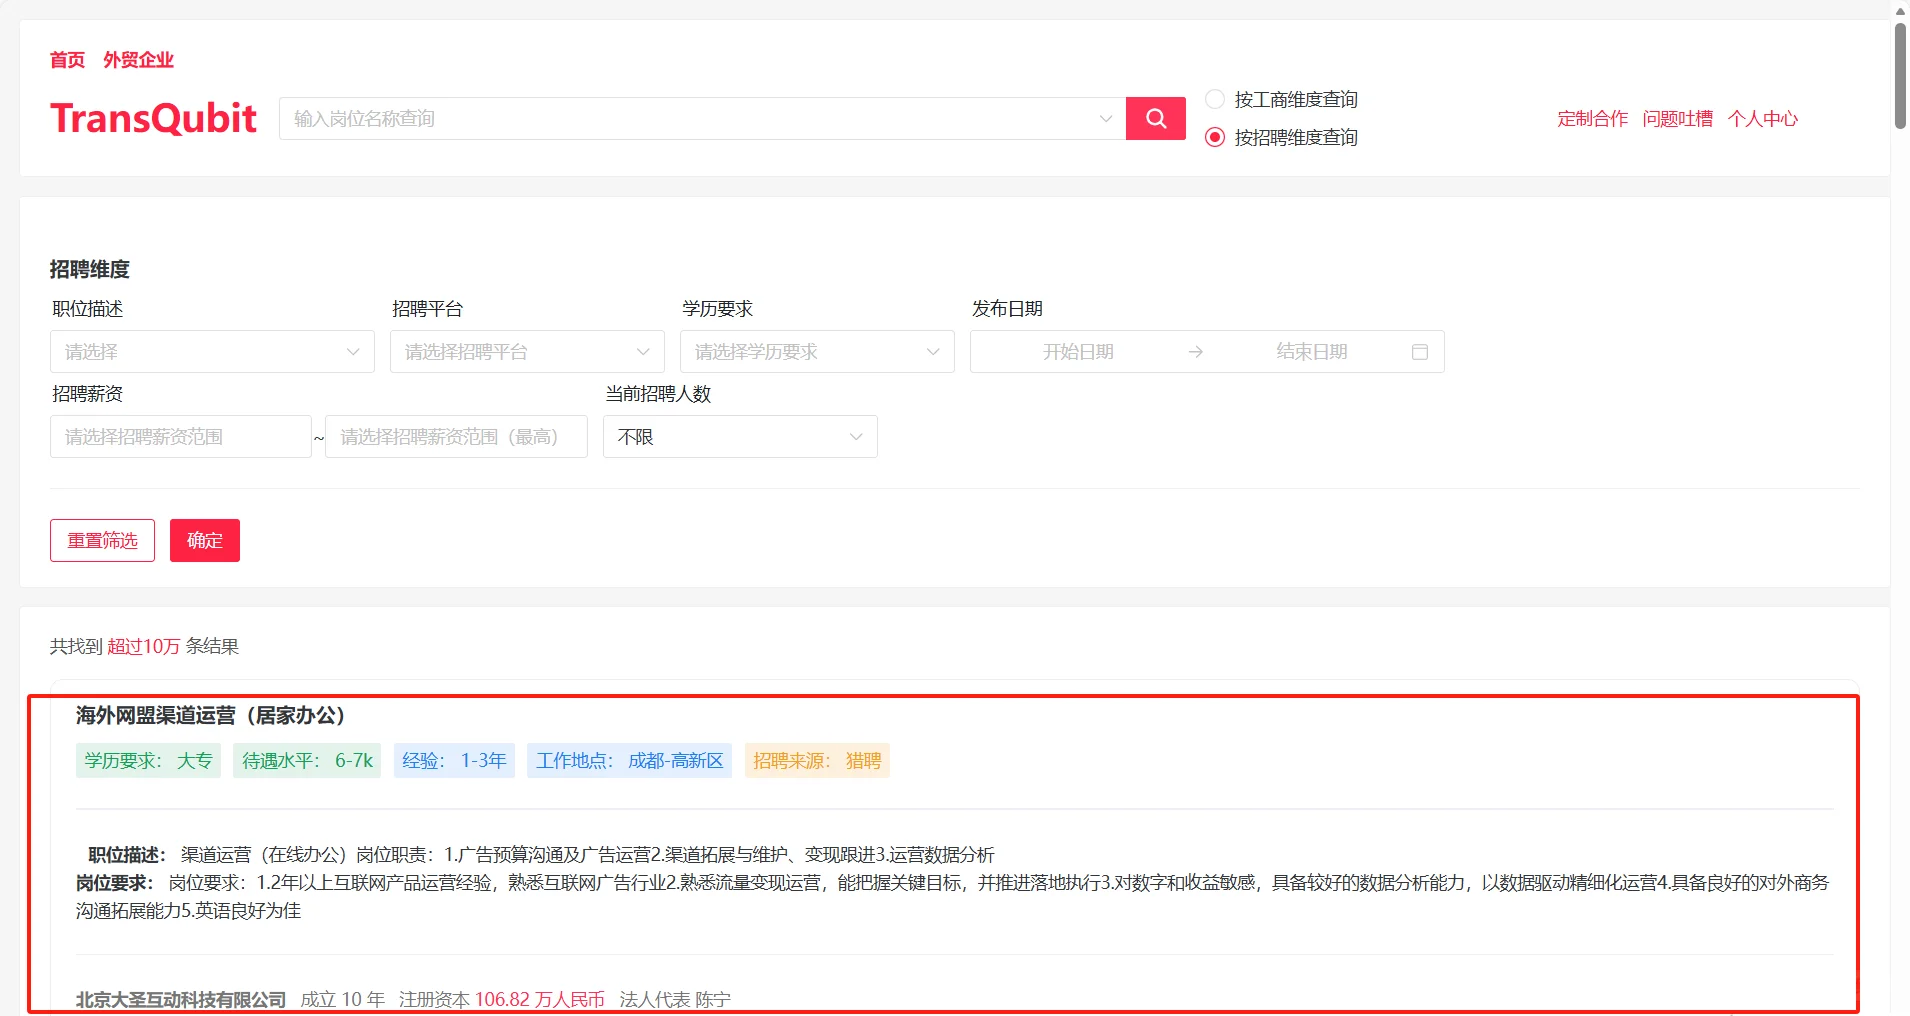The image size is (1910, 1016).
Task: Select the 按工商维度查询 radio button
Action: (x=1216, y=99)
